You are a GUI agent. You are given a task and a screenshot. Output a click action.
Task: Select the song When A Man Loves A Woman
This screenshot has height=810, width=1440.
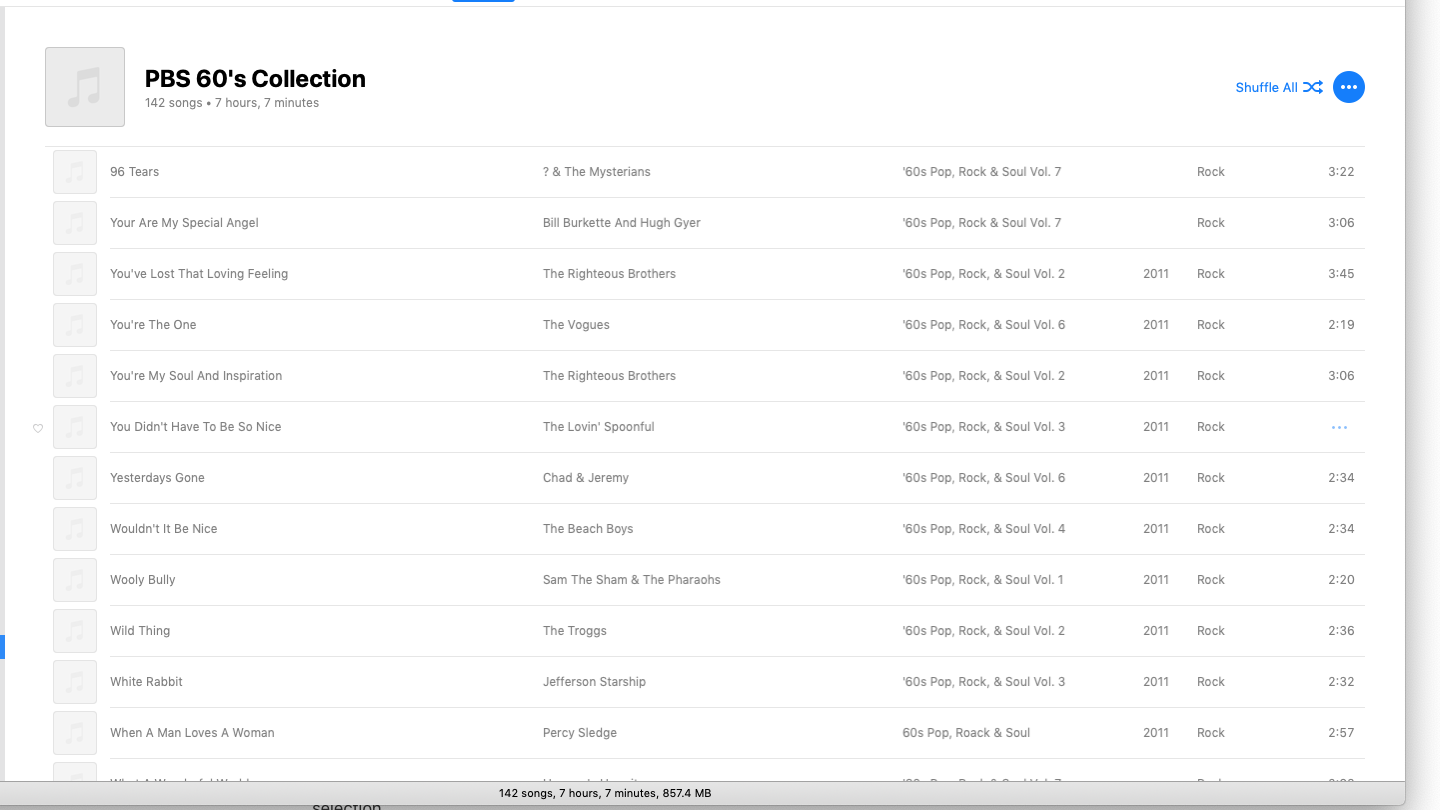point(192,733)
